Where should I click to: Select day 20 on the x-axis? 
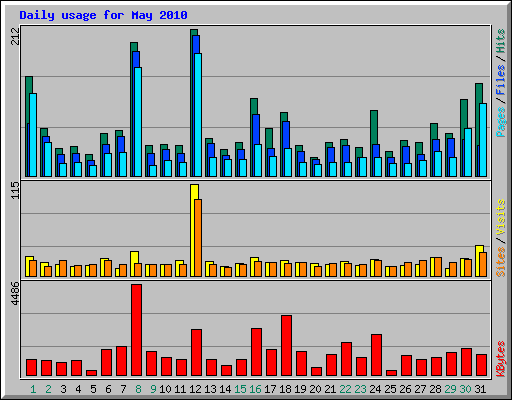[315, 389]
